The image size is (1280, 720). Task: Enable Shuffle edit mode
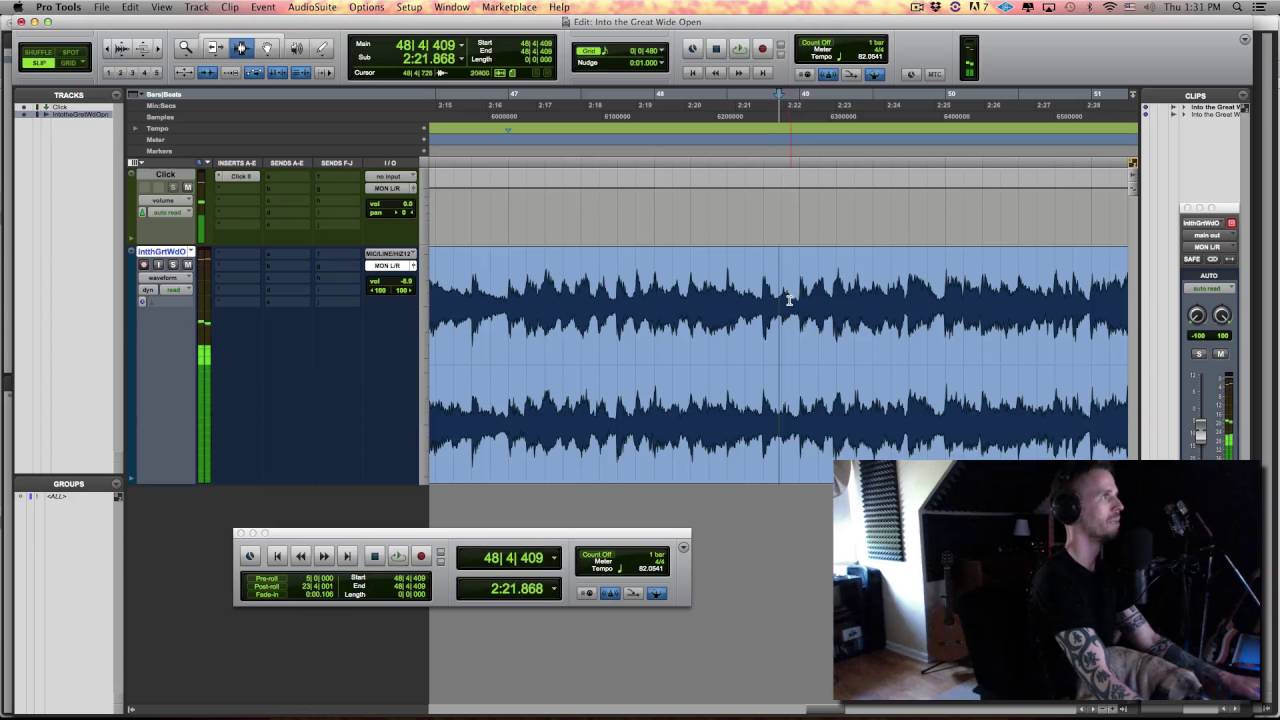point(38,52)
